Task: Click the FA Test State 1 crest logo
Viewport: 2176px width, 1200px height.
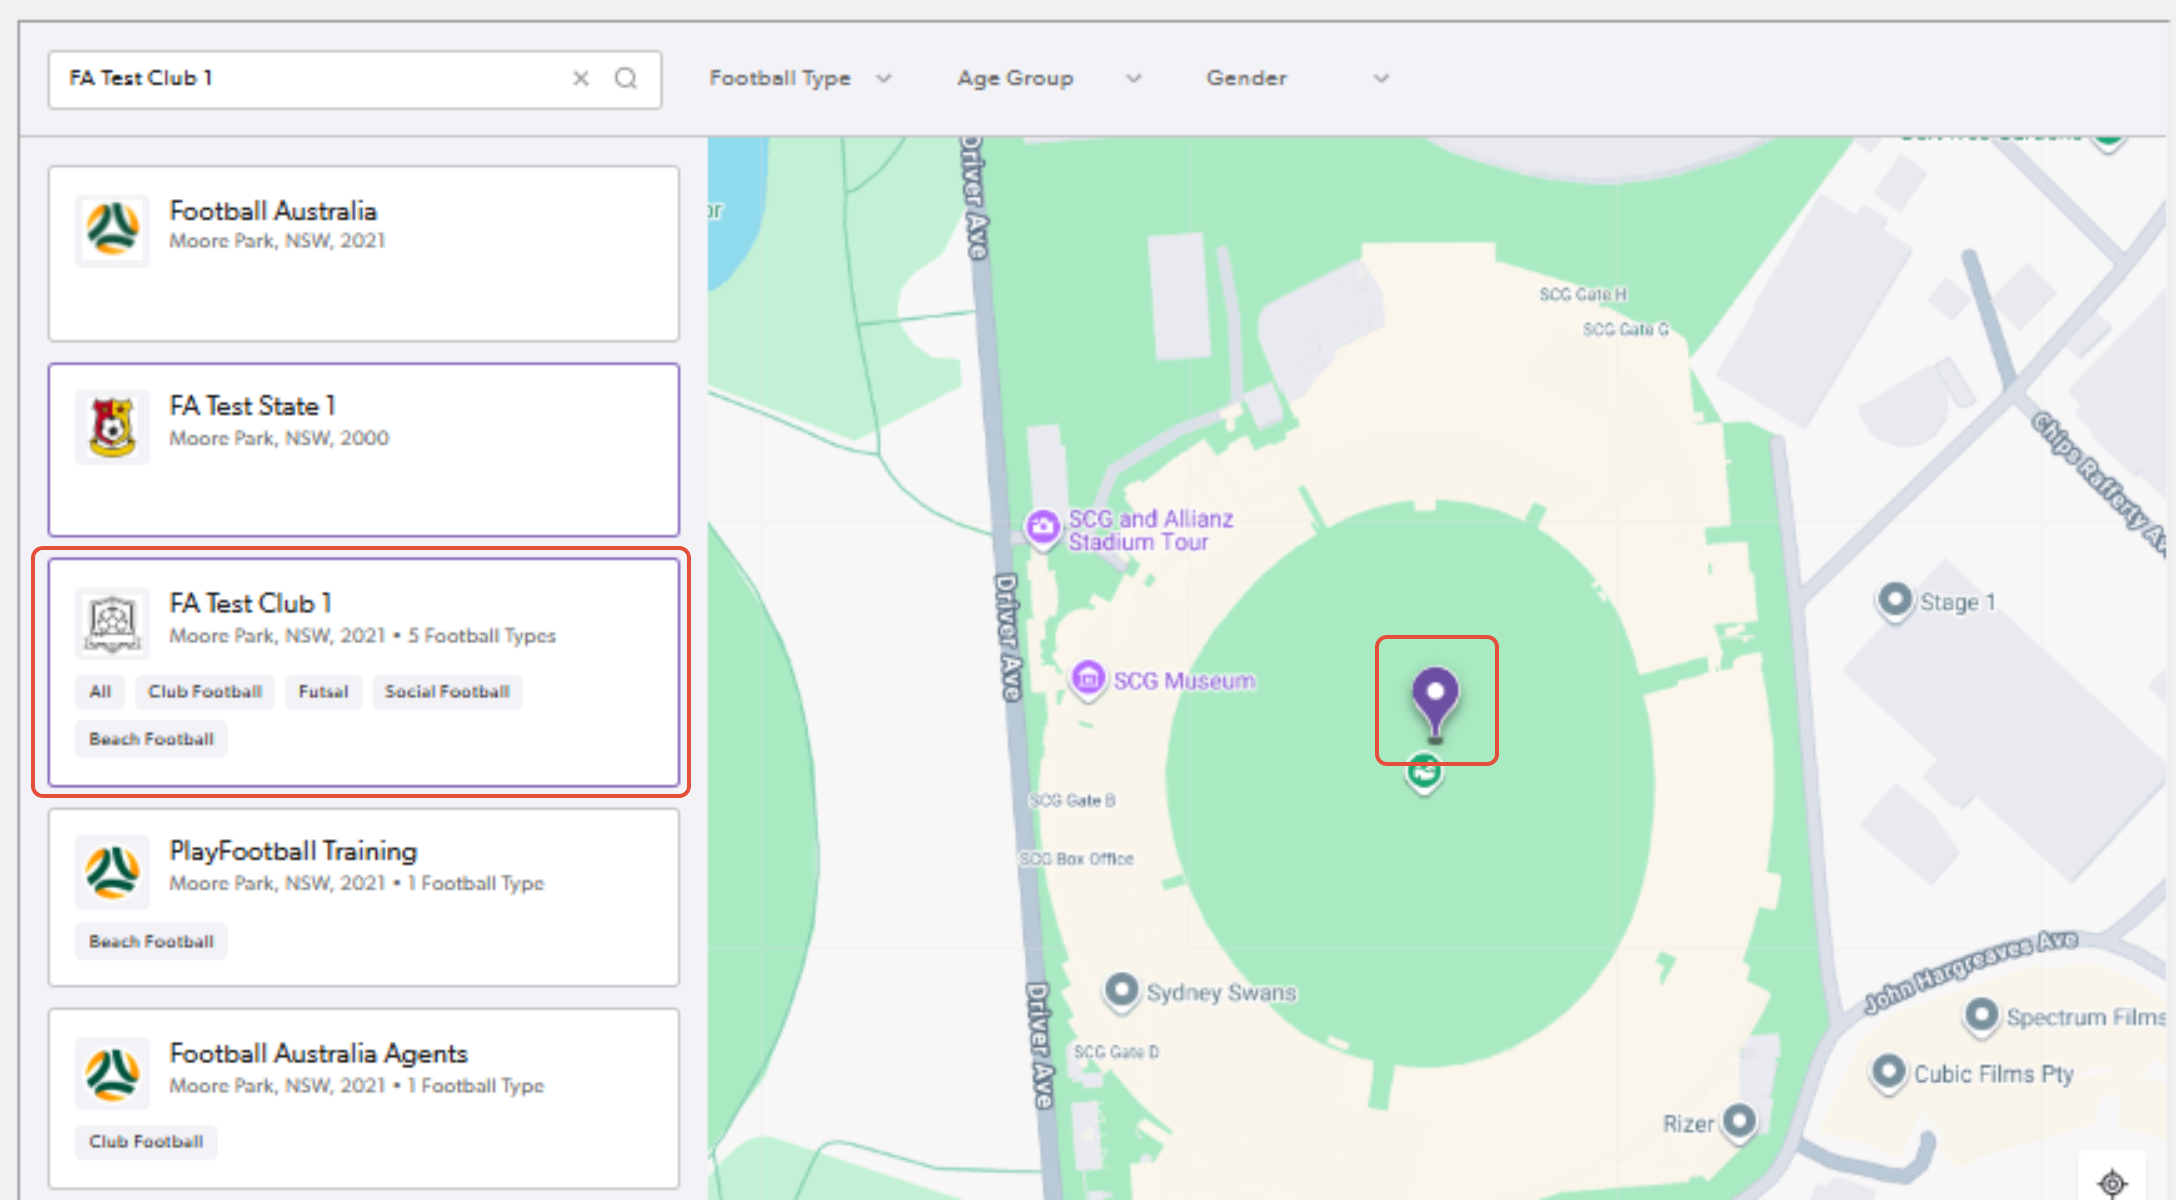Action: click(x=112, y=427)
